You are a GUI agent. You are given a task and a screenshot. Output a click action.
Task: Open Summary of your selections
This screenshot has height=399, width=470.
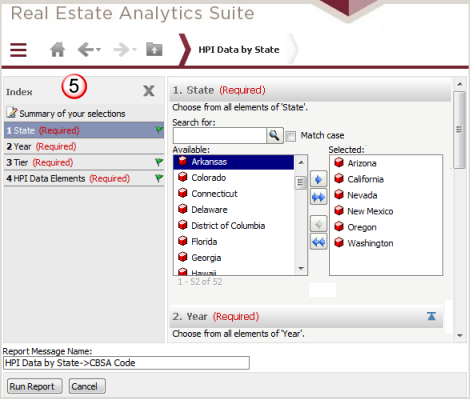point(72,114)
